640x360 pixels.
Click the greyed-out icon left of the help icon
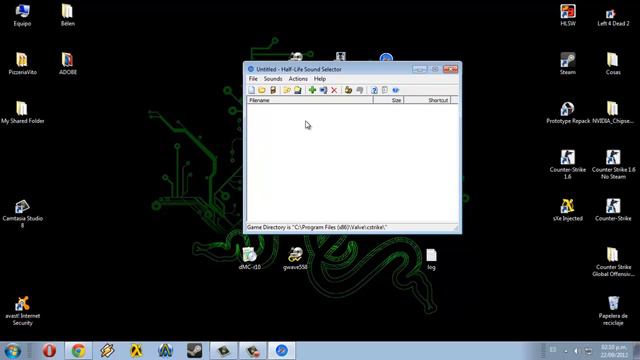point(360,90)
